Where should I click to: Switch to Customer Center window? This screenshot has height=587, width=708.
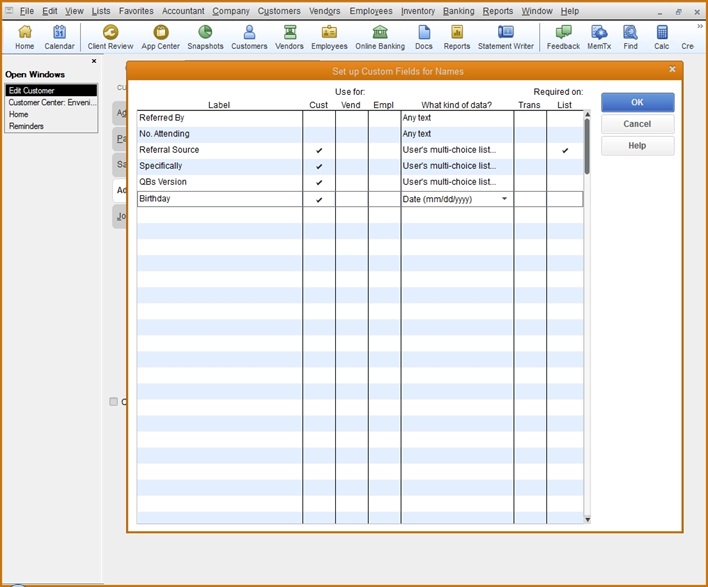[51, 102]
